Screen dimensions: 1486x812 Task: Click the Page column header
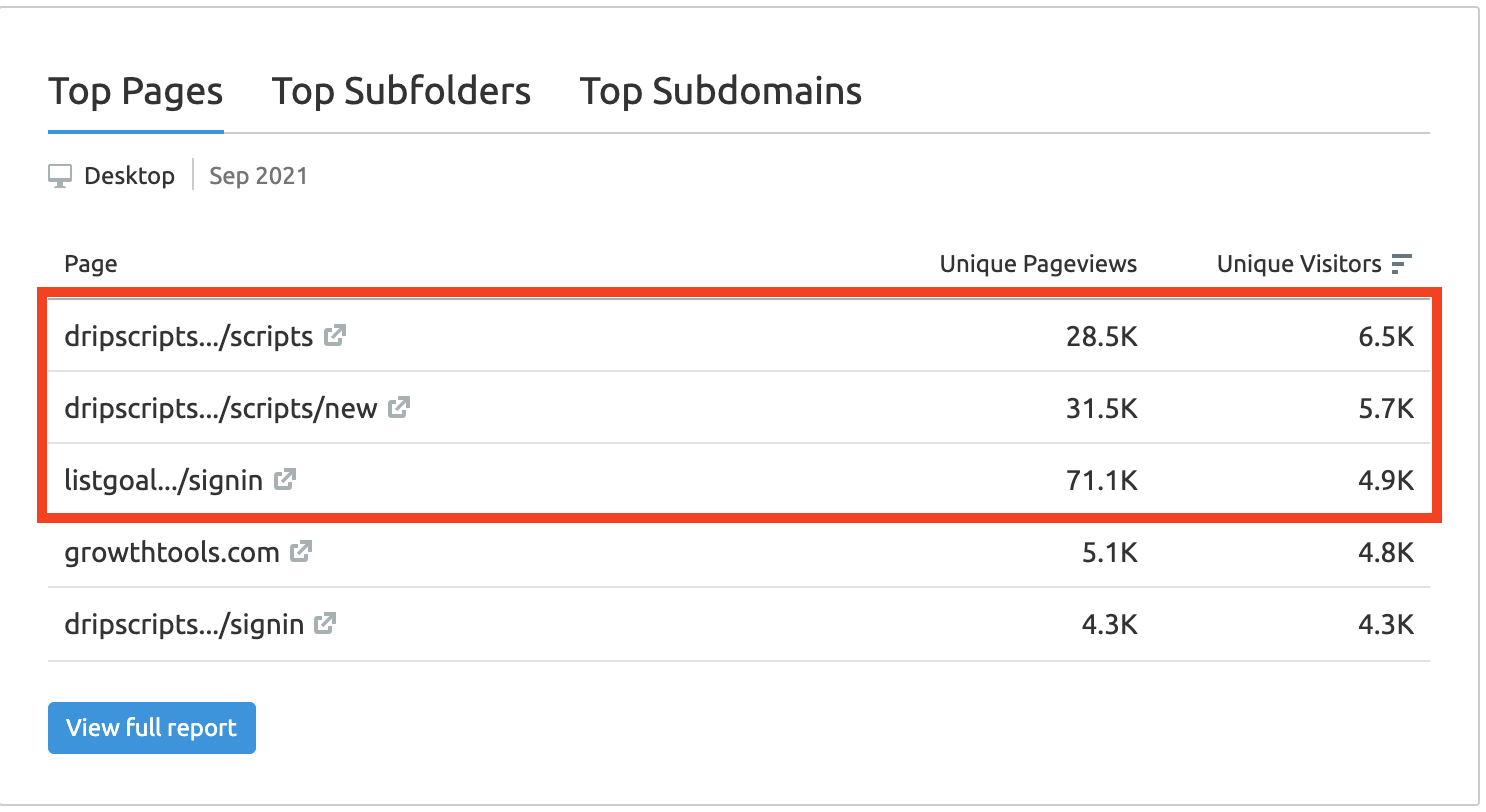(x=91, y=264)
